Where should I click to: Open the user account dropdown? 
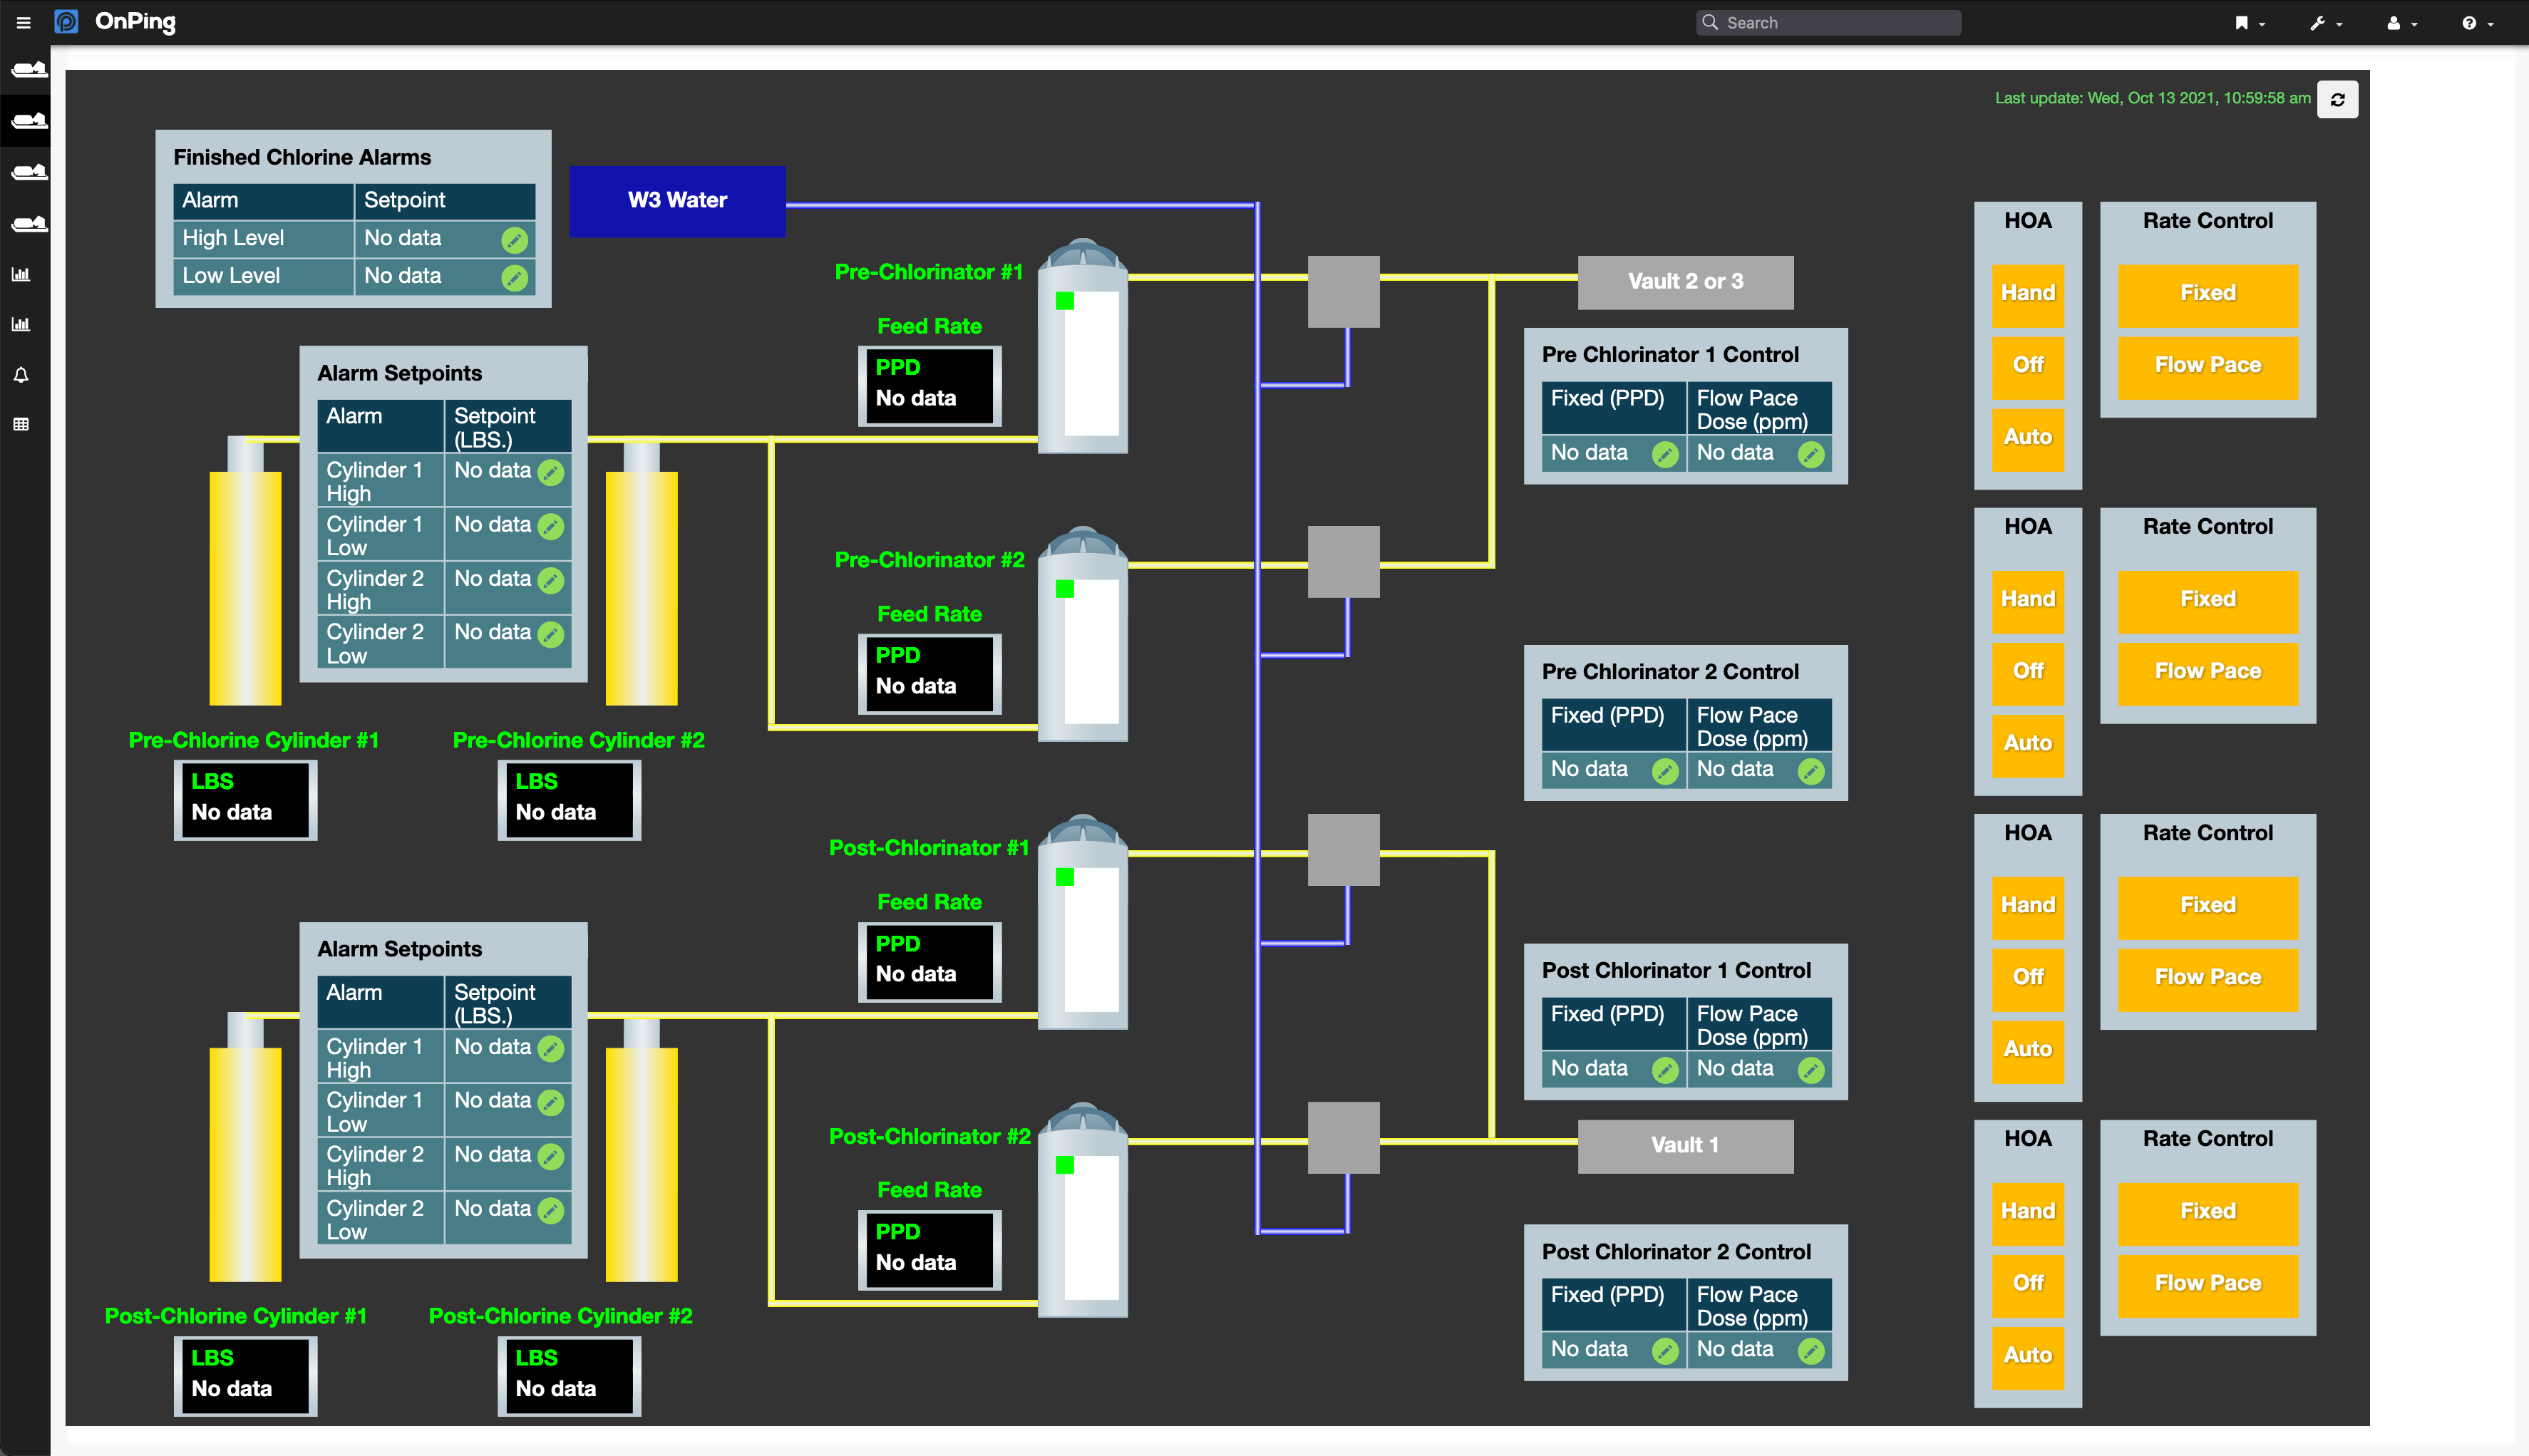tap(2401, 23)
